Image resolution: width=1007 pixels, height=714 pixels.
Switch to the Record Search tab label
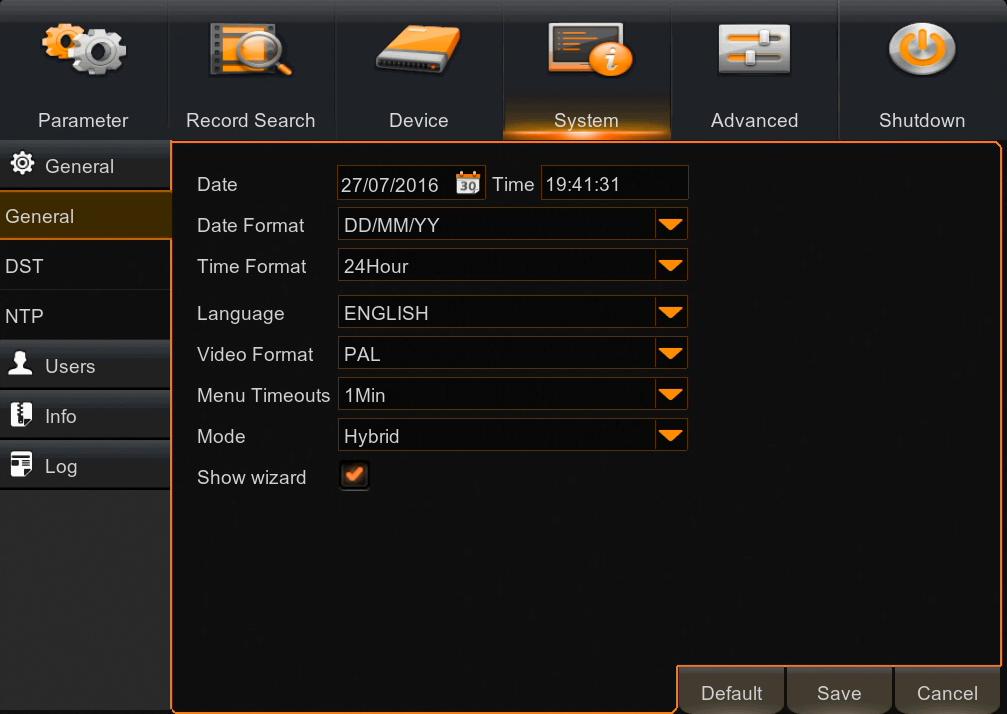point(250,120)
